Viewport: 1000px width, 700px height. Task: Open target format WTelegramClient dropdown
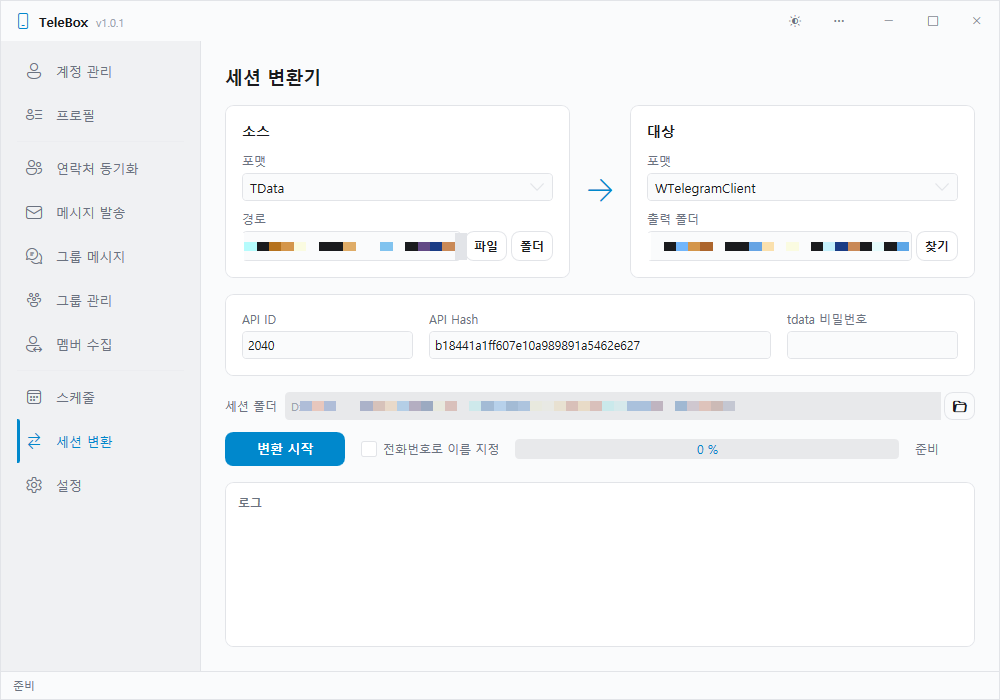[802, 187]
